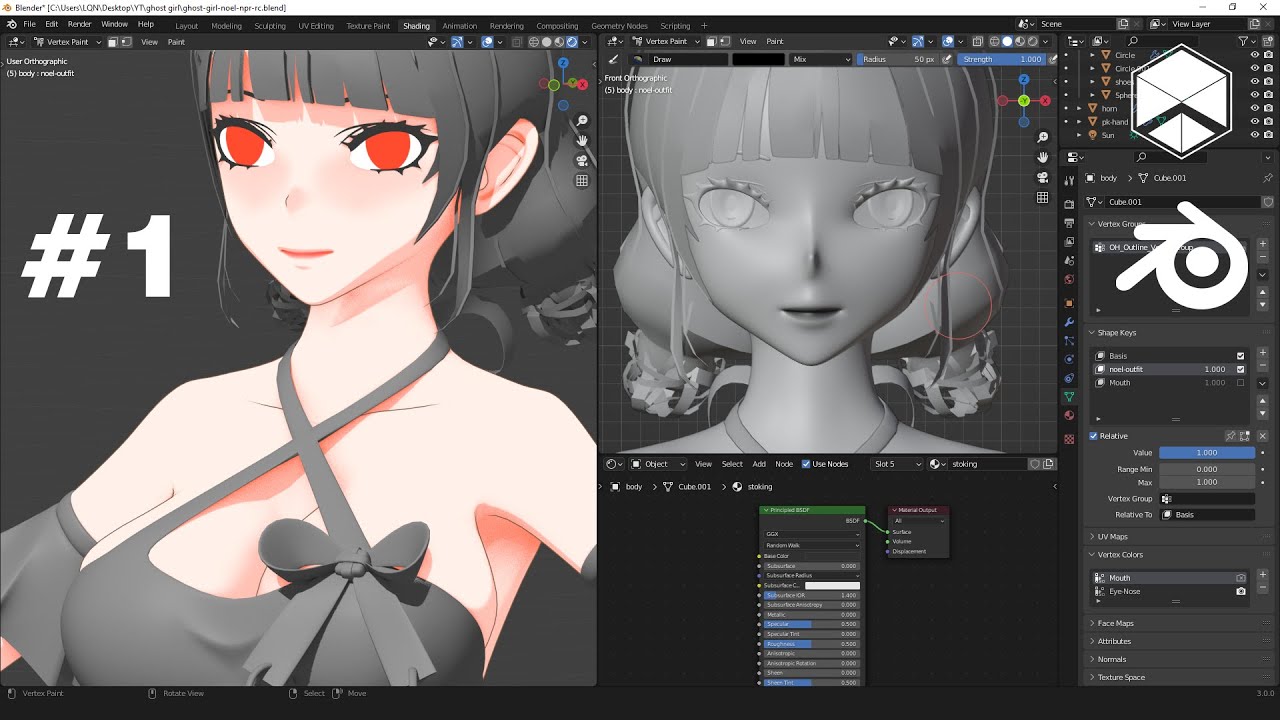Add new vertex color layer plus button
This screenshot has width=1280, height=720.
(1262, 575)
